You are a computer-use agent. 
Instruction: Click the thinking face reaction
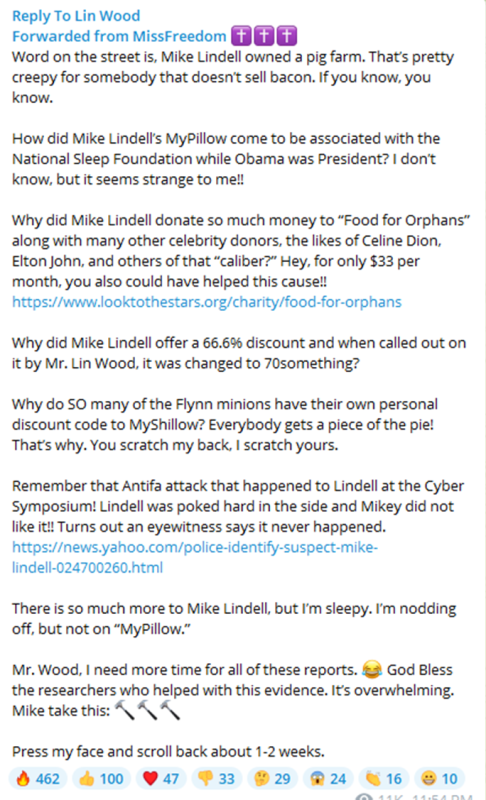[x=272, y=779]
